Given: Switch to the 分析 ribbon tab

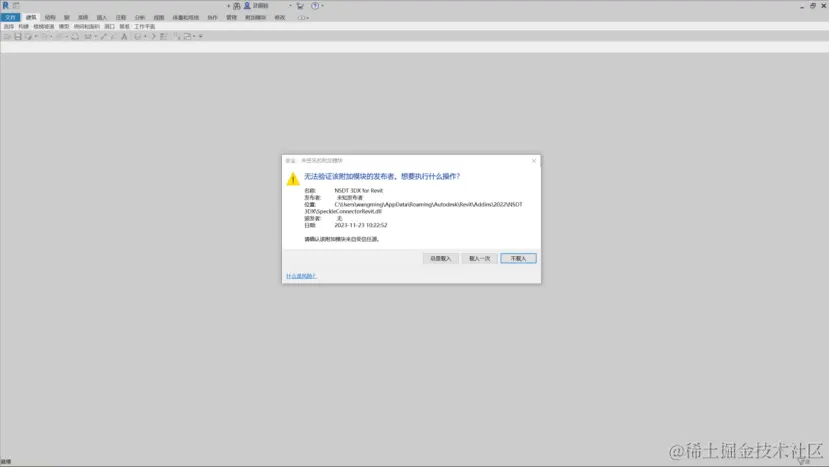Looking at the screenshot, I should [x=140, y=17].
